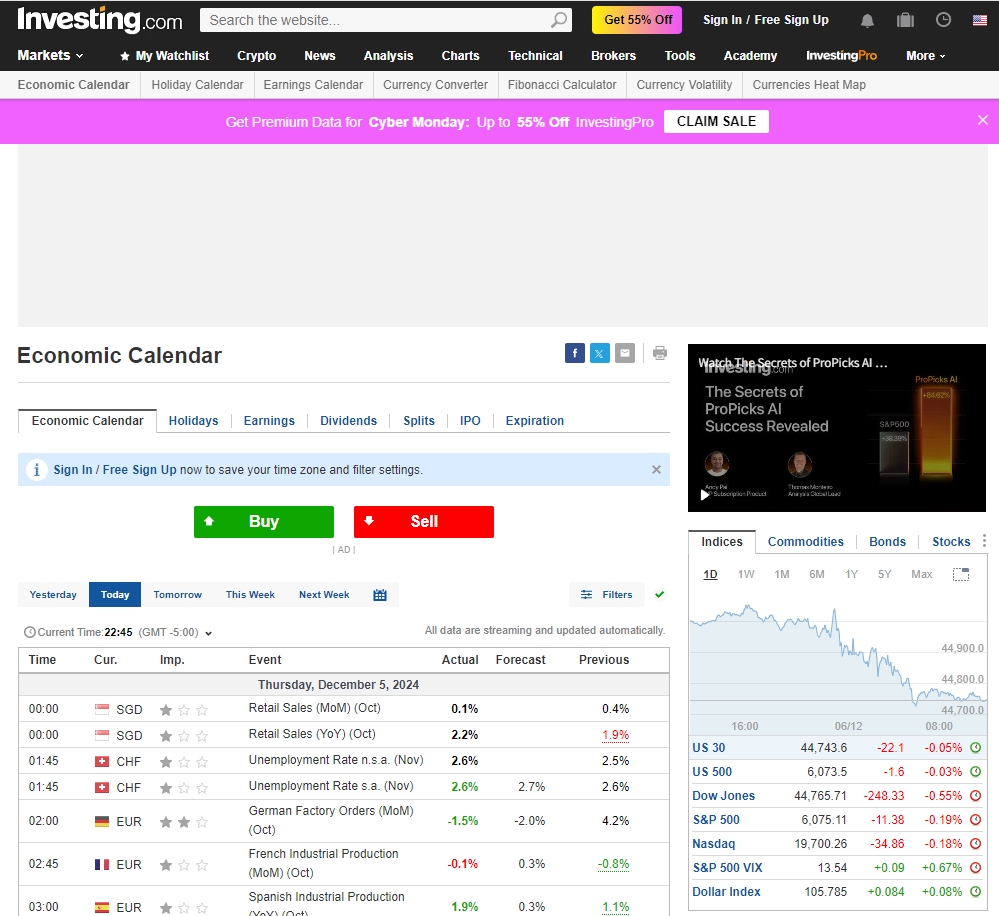Click the search magnifier icon

click(x=559, y=20)
